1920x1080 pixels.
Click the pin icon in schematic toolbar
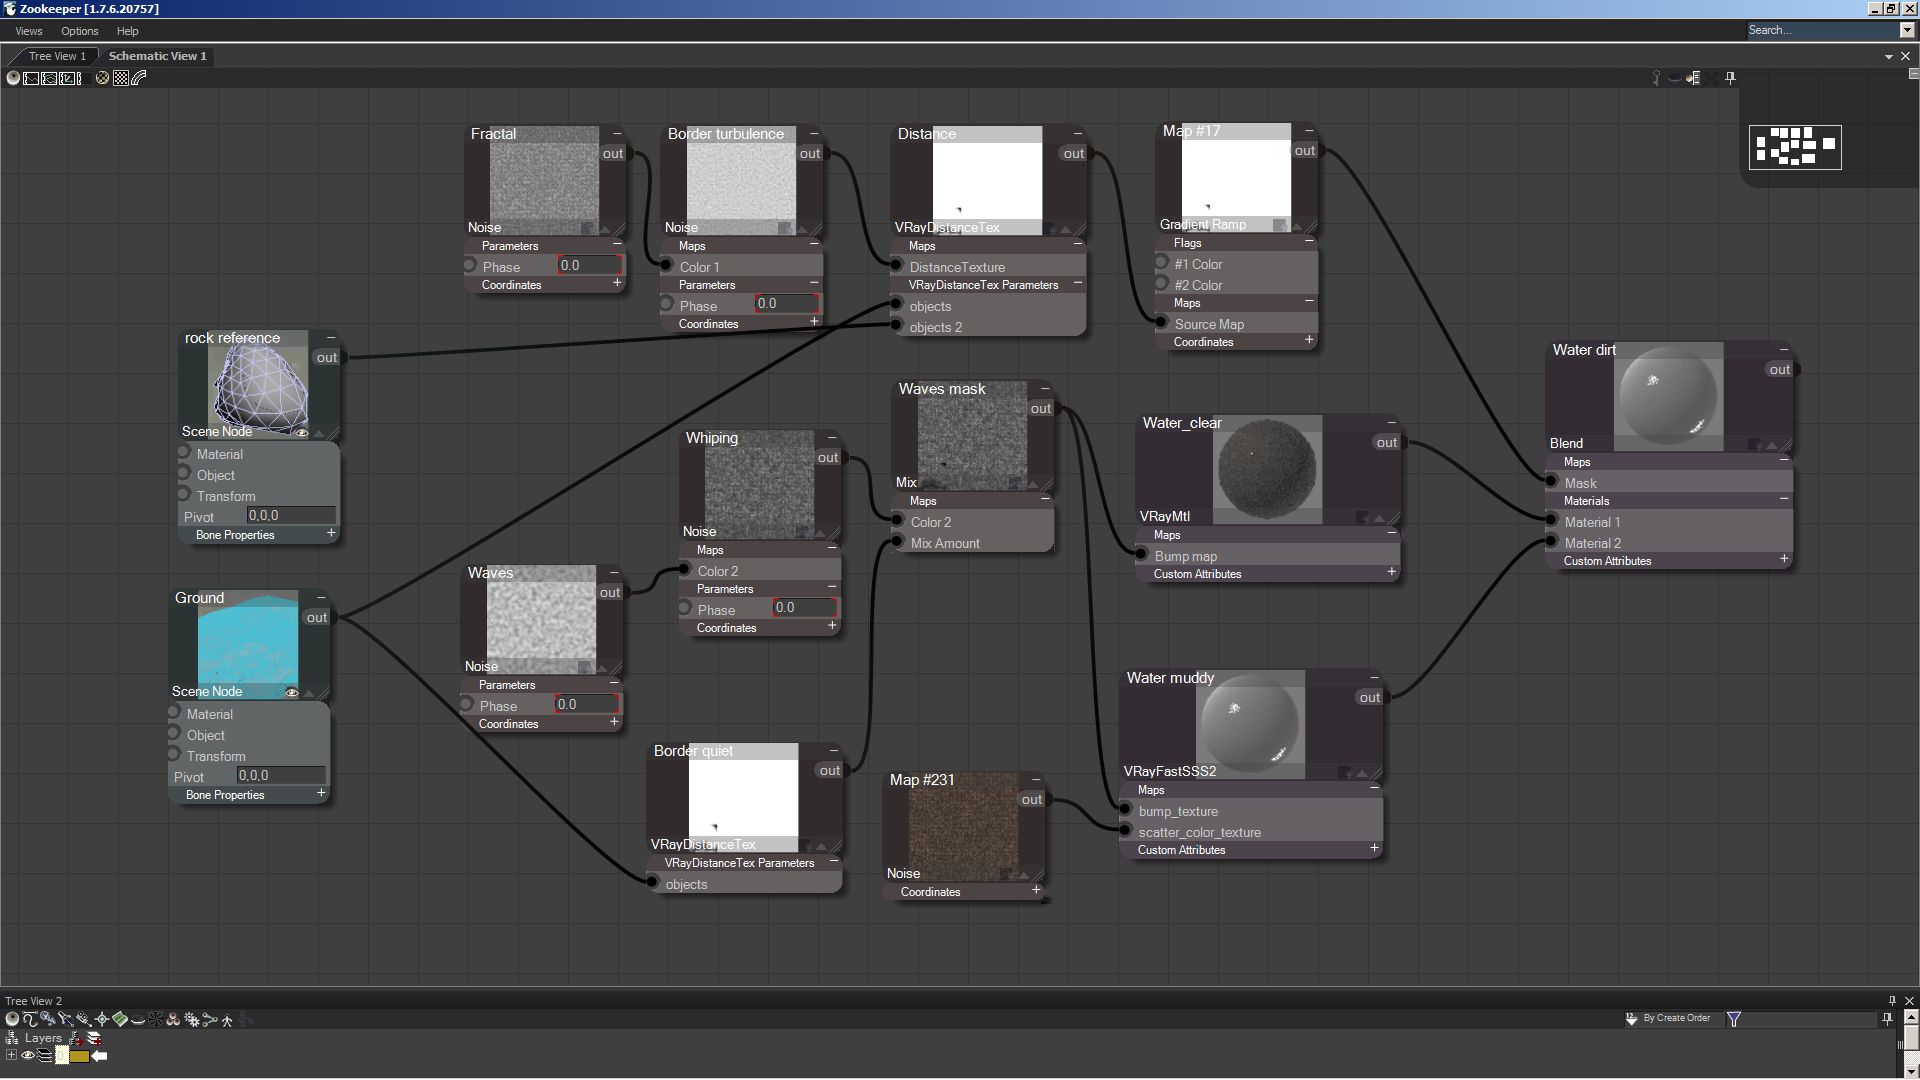1730,77
